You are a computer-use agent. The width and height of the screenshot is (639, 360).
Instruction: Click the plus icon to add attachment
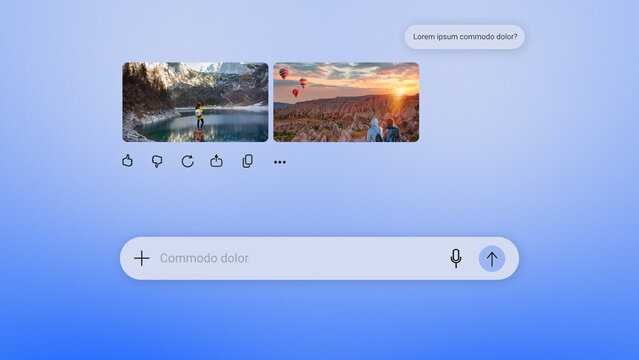pyautogui.click(x=142, y=258)
